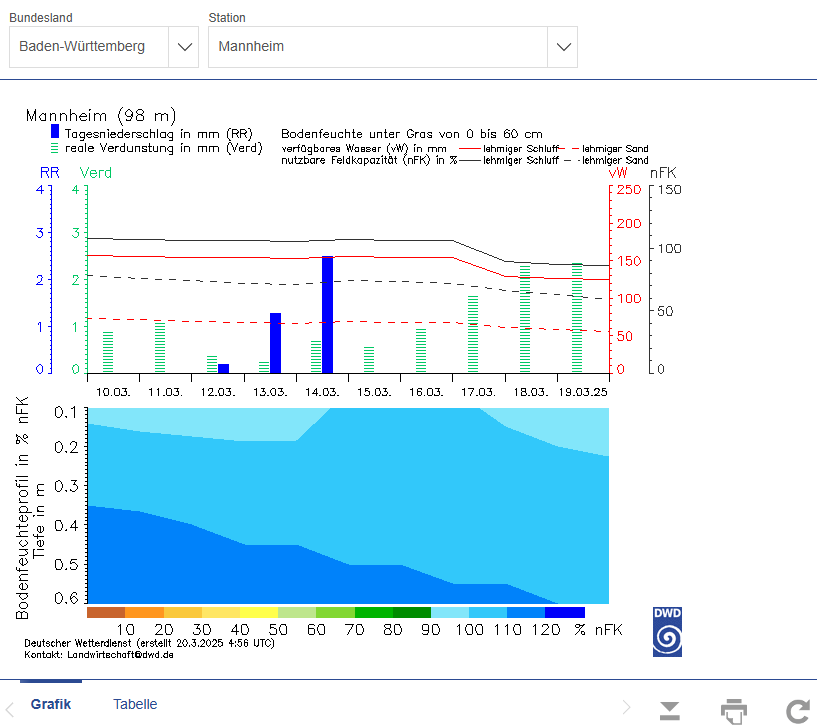The image size is (817, 727).
Task: Click the blue precipitation bar at 13.03.
Action: [x=275, y=342]
